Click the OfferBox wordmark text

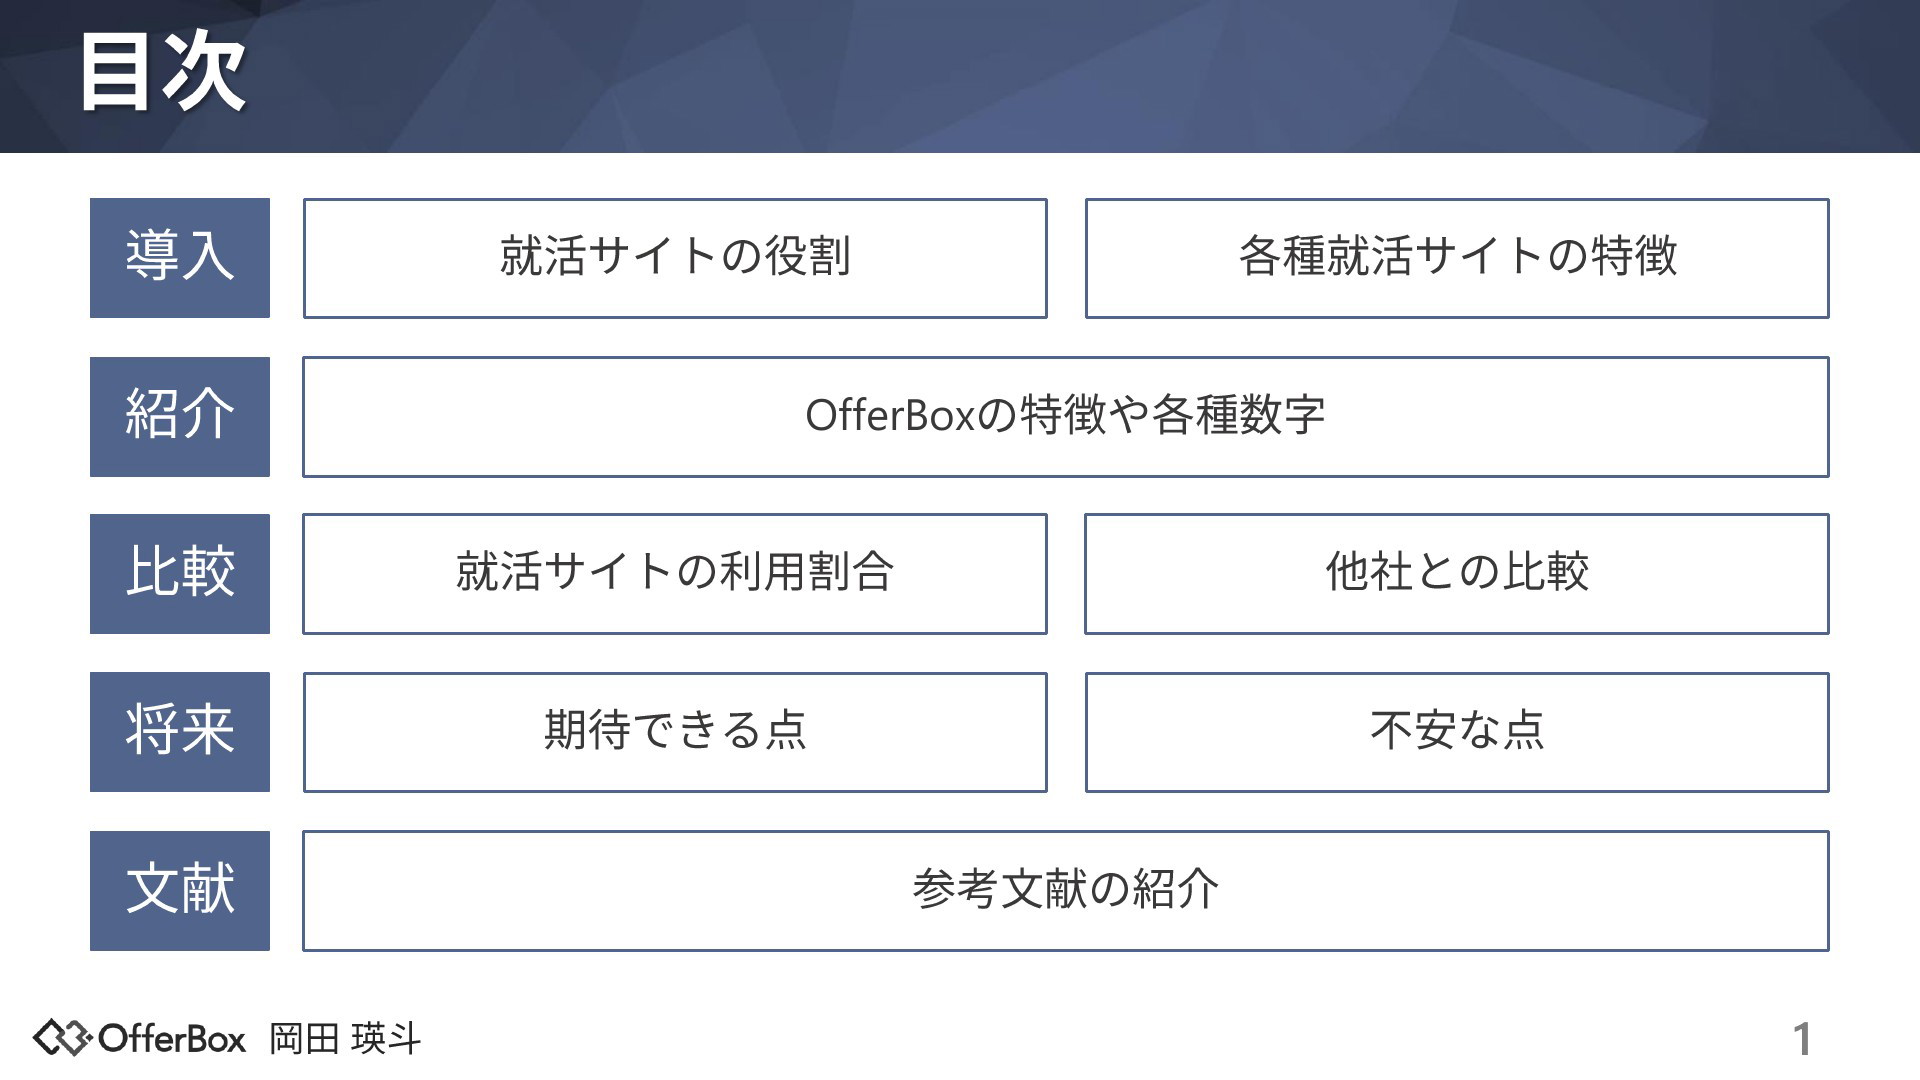172,1039
